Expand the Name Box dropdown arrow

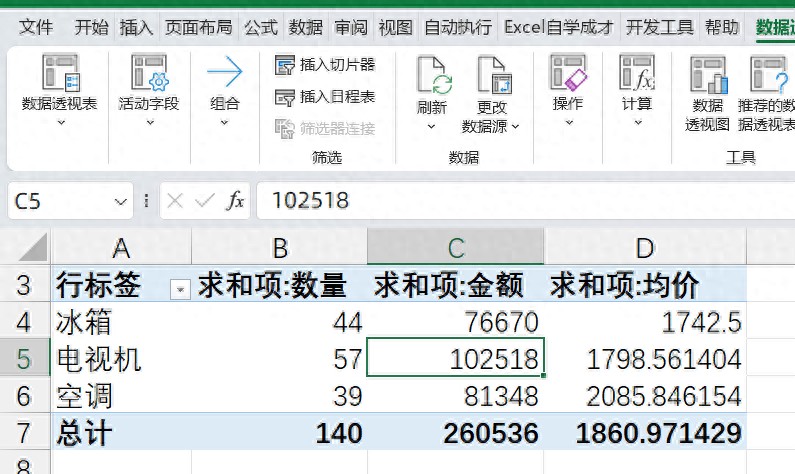tap(121, 202)
